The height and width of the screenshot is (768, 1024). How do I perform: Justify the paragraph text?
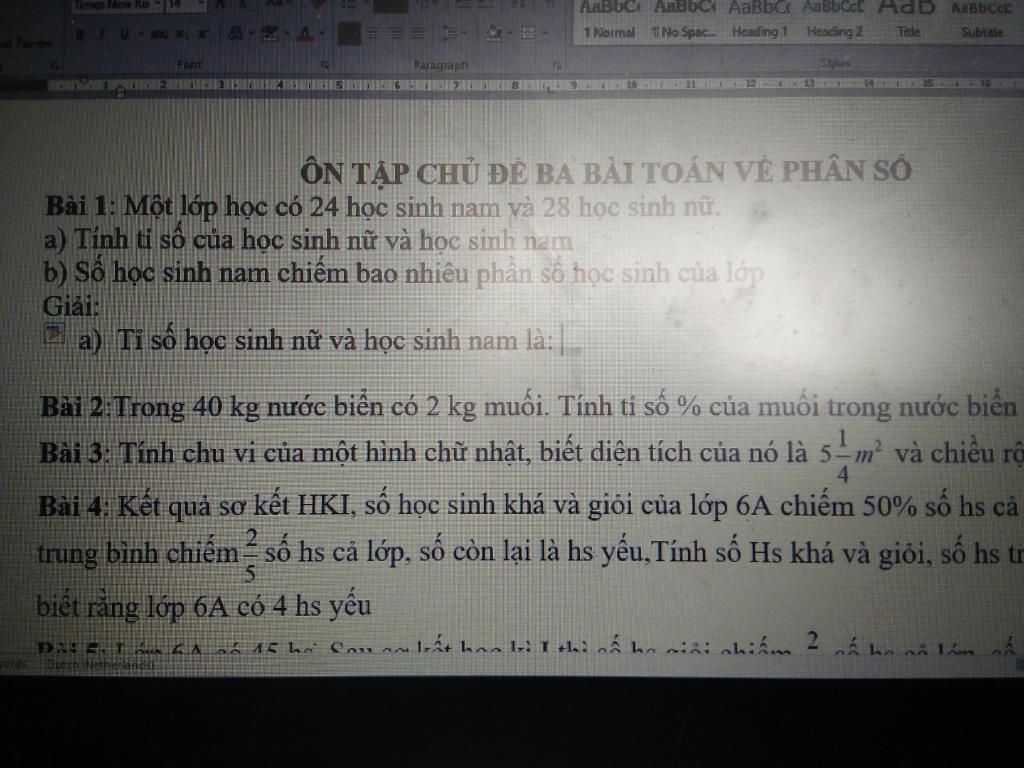click(417, 34)
